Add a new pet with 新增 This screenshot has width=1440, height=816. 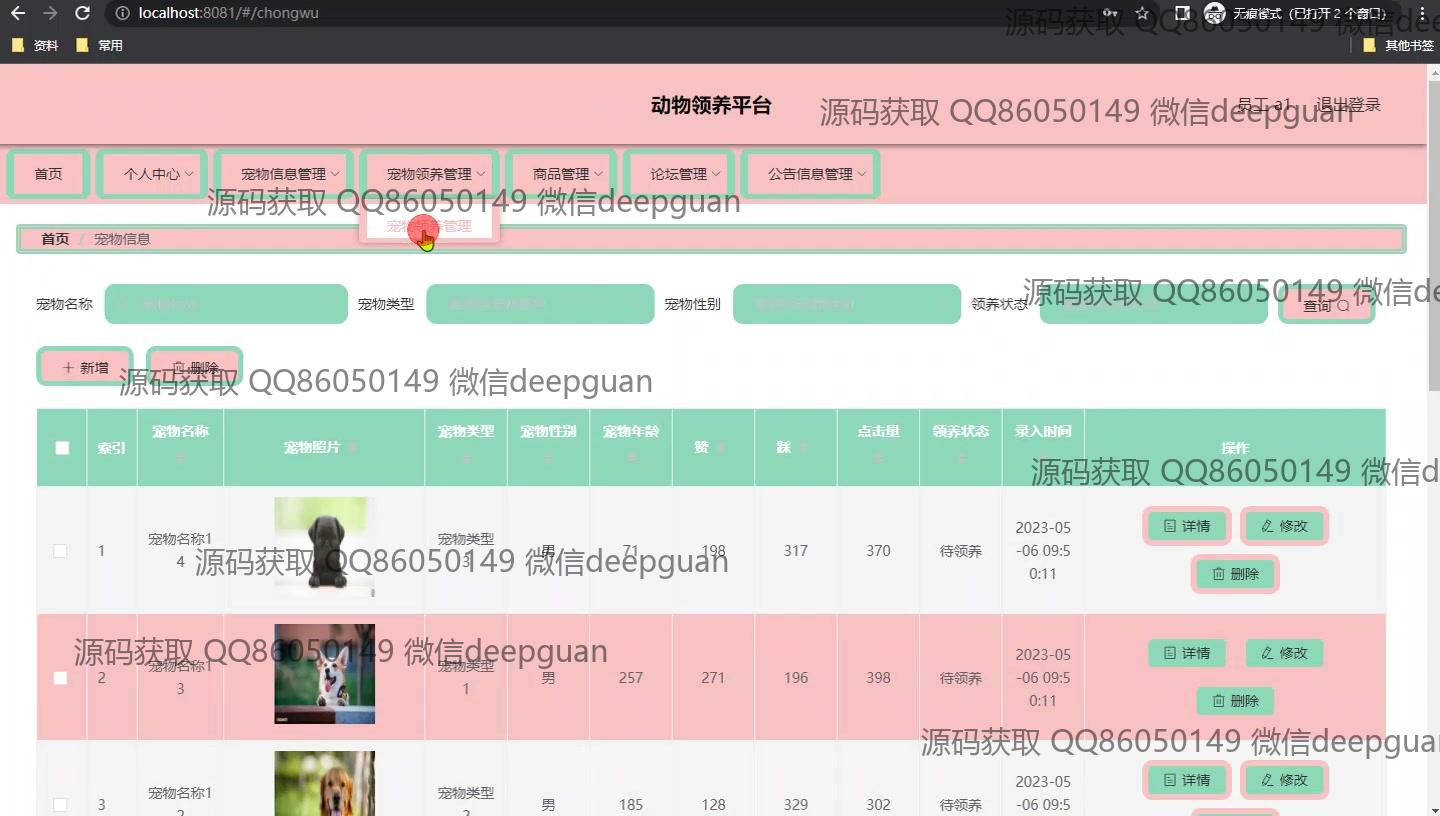pyautogui.click(x=85, y=368)
